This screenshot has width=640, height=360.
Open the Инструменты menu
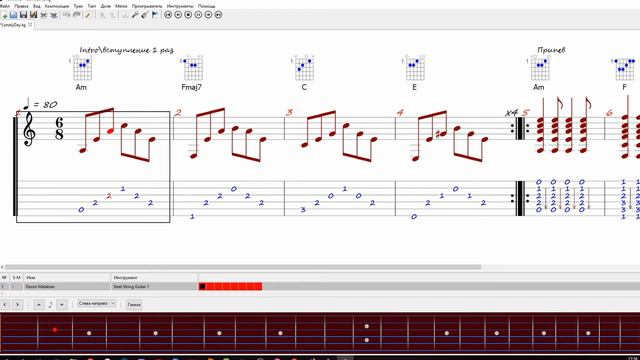180,6
